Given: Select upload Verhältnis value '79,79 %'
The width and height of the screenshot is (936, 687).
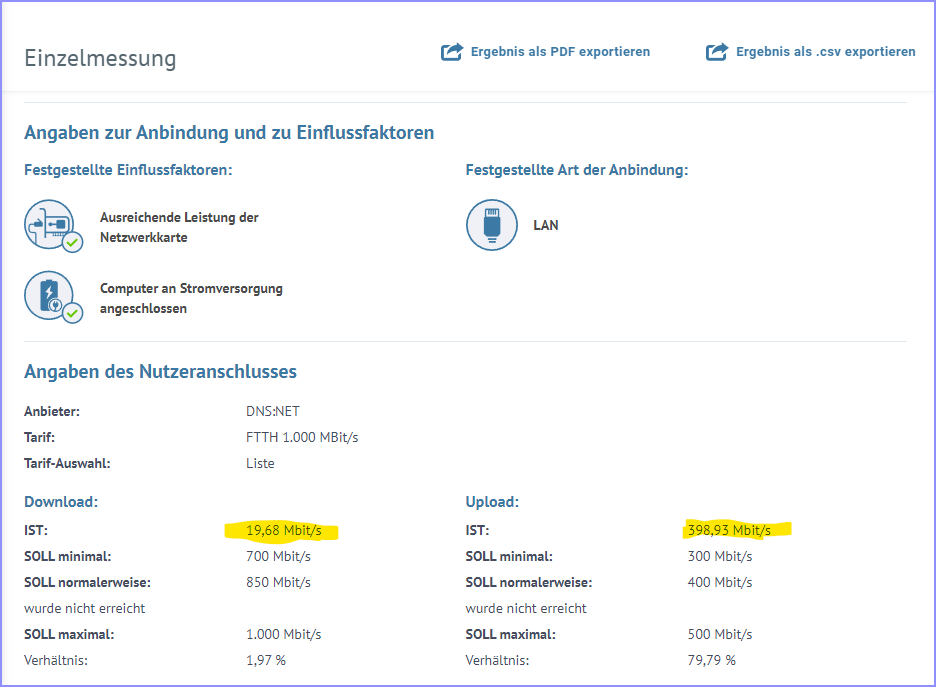Looking at the screenshot, I should (x=712, y=661).
